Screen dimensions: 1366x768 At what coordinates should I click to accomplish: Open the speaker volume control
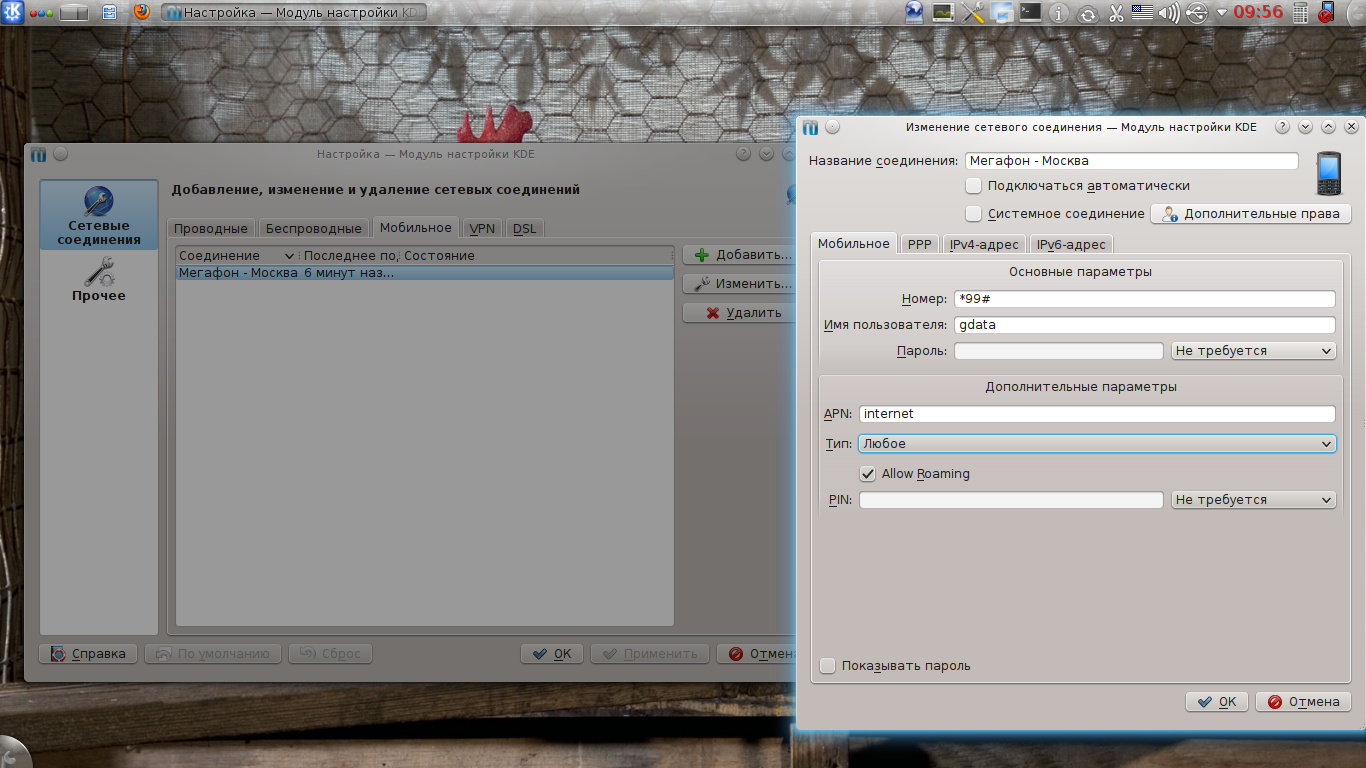pyautogui.click(x=1169, y=14)
